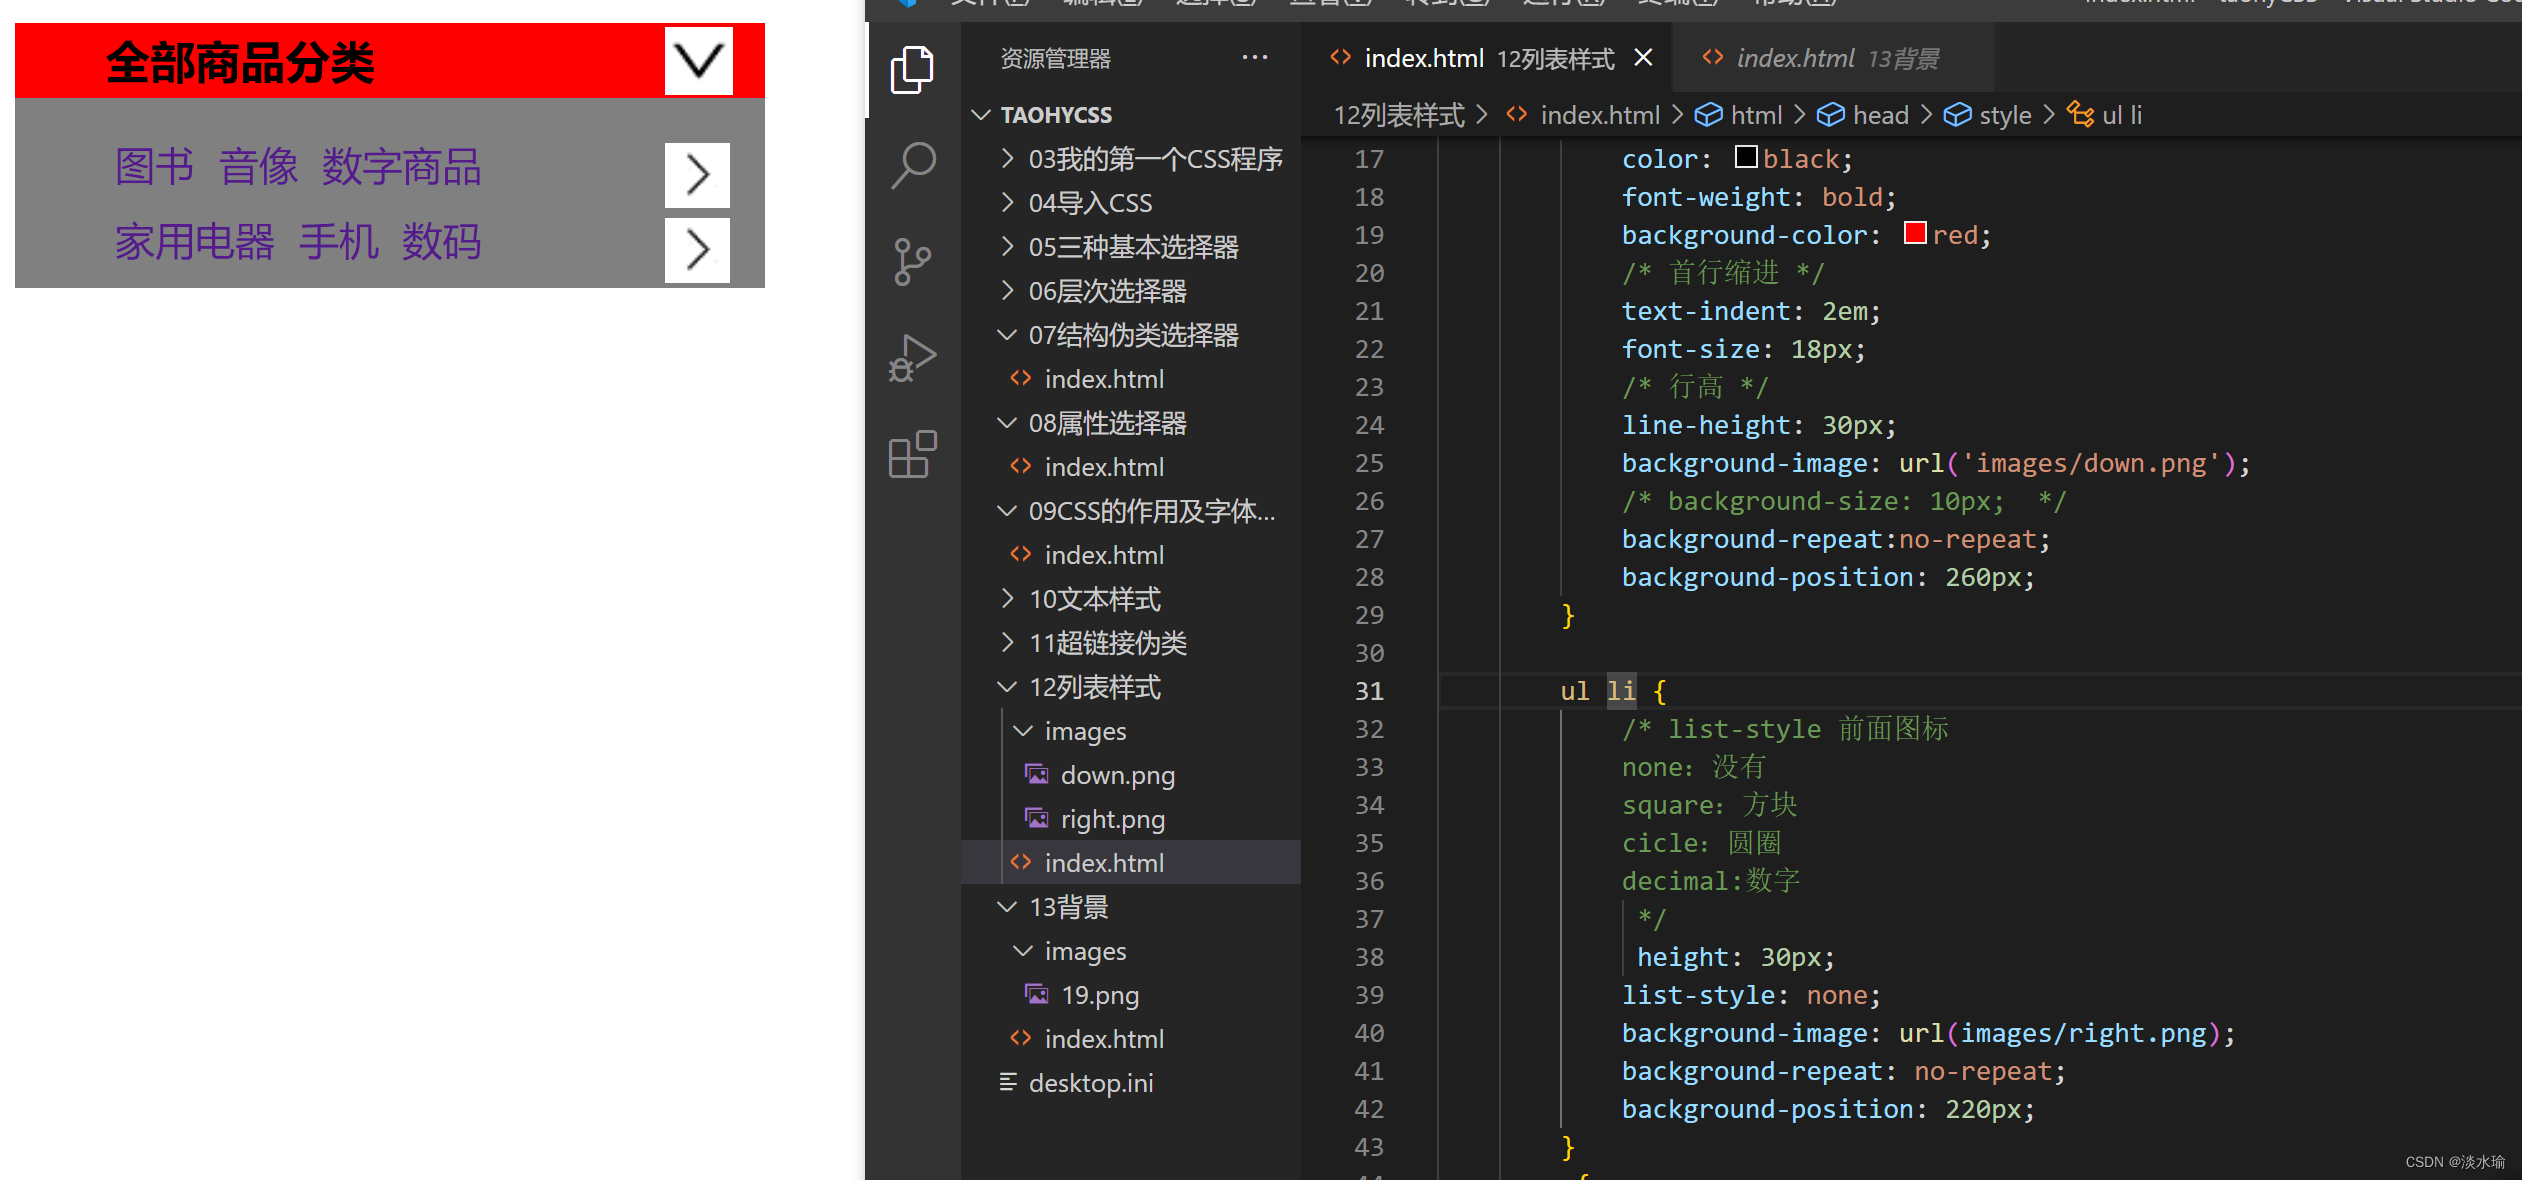2522x1180 pixels.
Task: Open index.html in the 12列表样式 folder
Action: click(1130, 863)
